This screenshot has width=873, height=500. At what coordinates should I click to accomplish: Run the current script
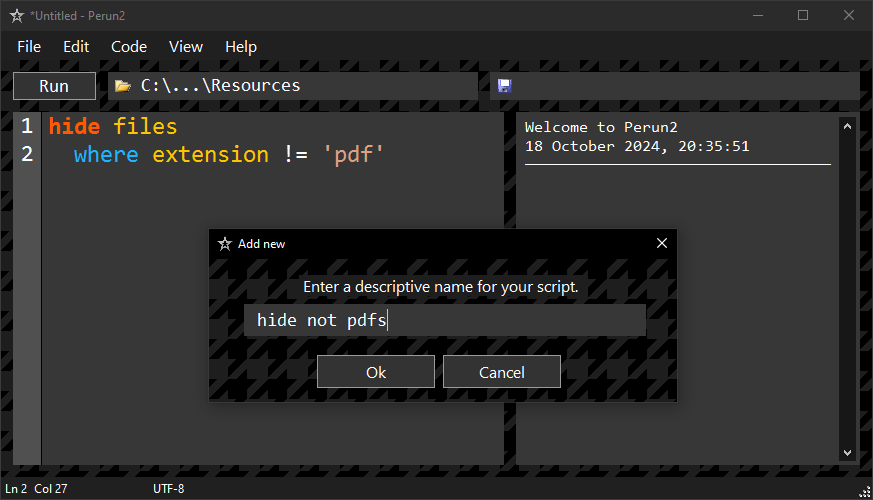54,86
